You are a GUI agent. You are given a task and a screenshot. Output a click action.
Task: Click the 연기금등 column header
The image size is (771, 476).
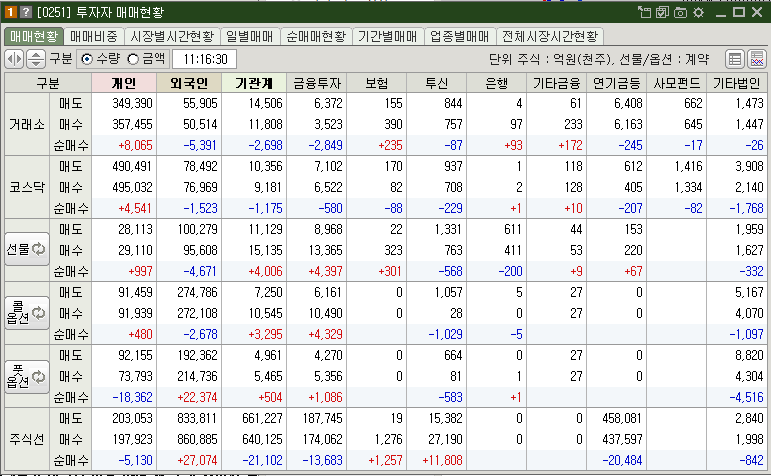(617, 83)
